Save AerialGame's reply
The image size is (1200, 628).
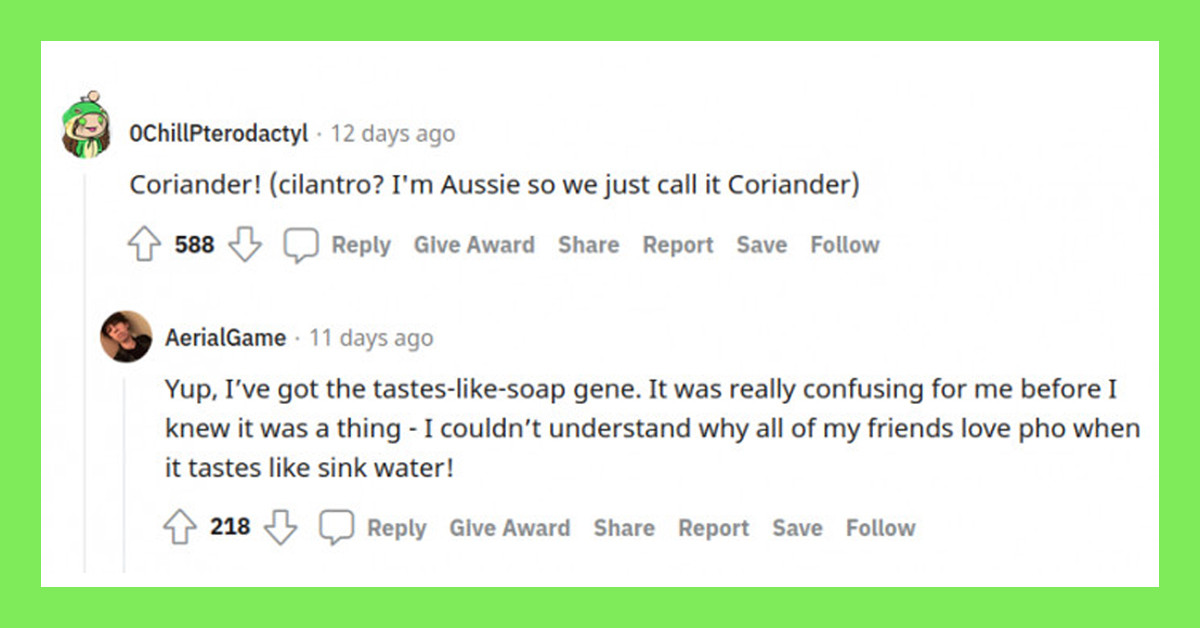[x=796, y=528]
